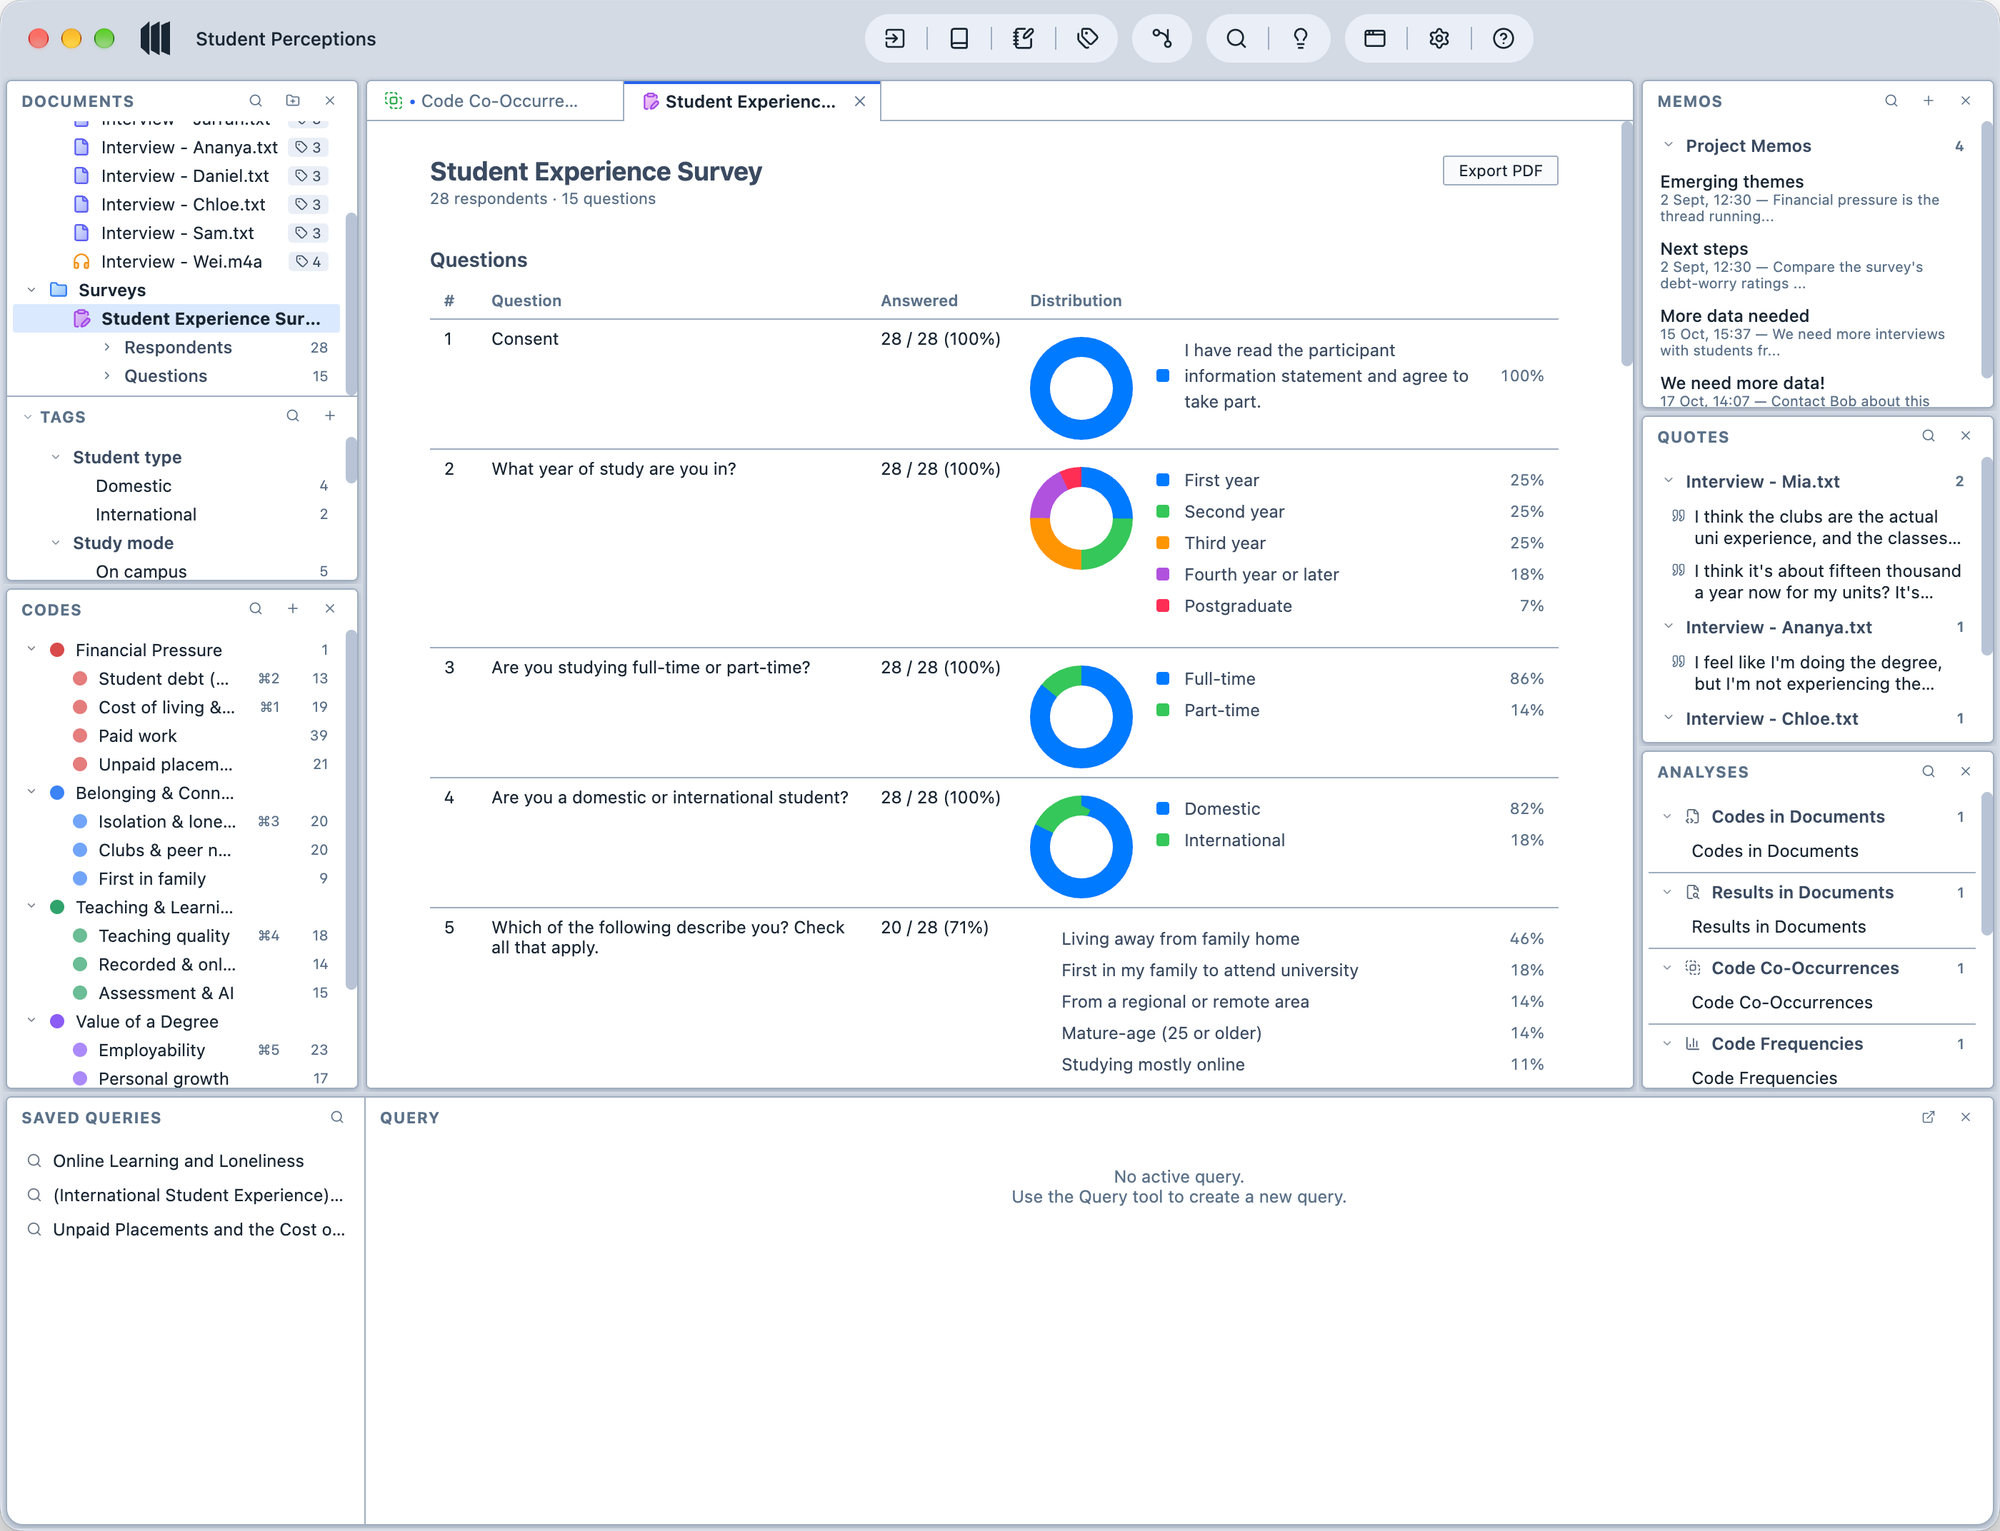
Task: Close the Student Experience Survey tab
Action: (860, 101)
